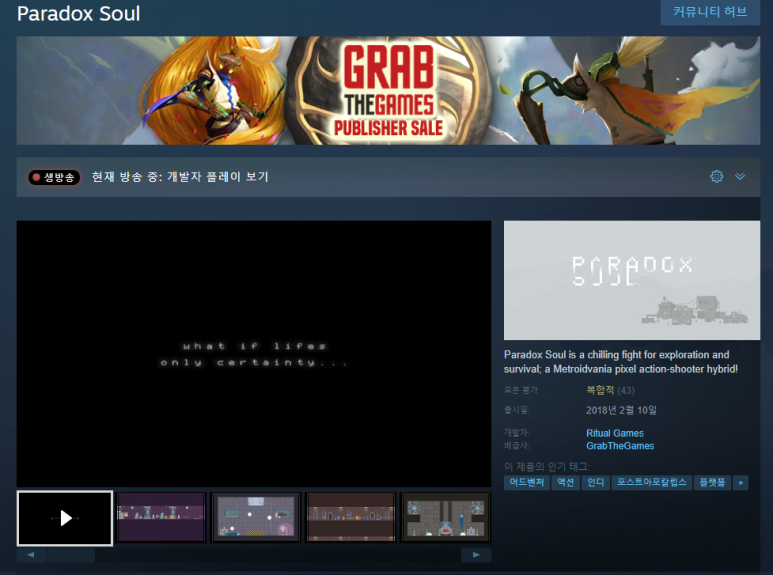Open the Grab The Games Publisher Sale banner

[x=388, y=90]
